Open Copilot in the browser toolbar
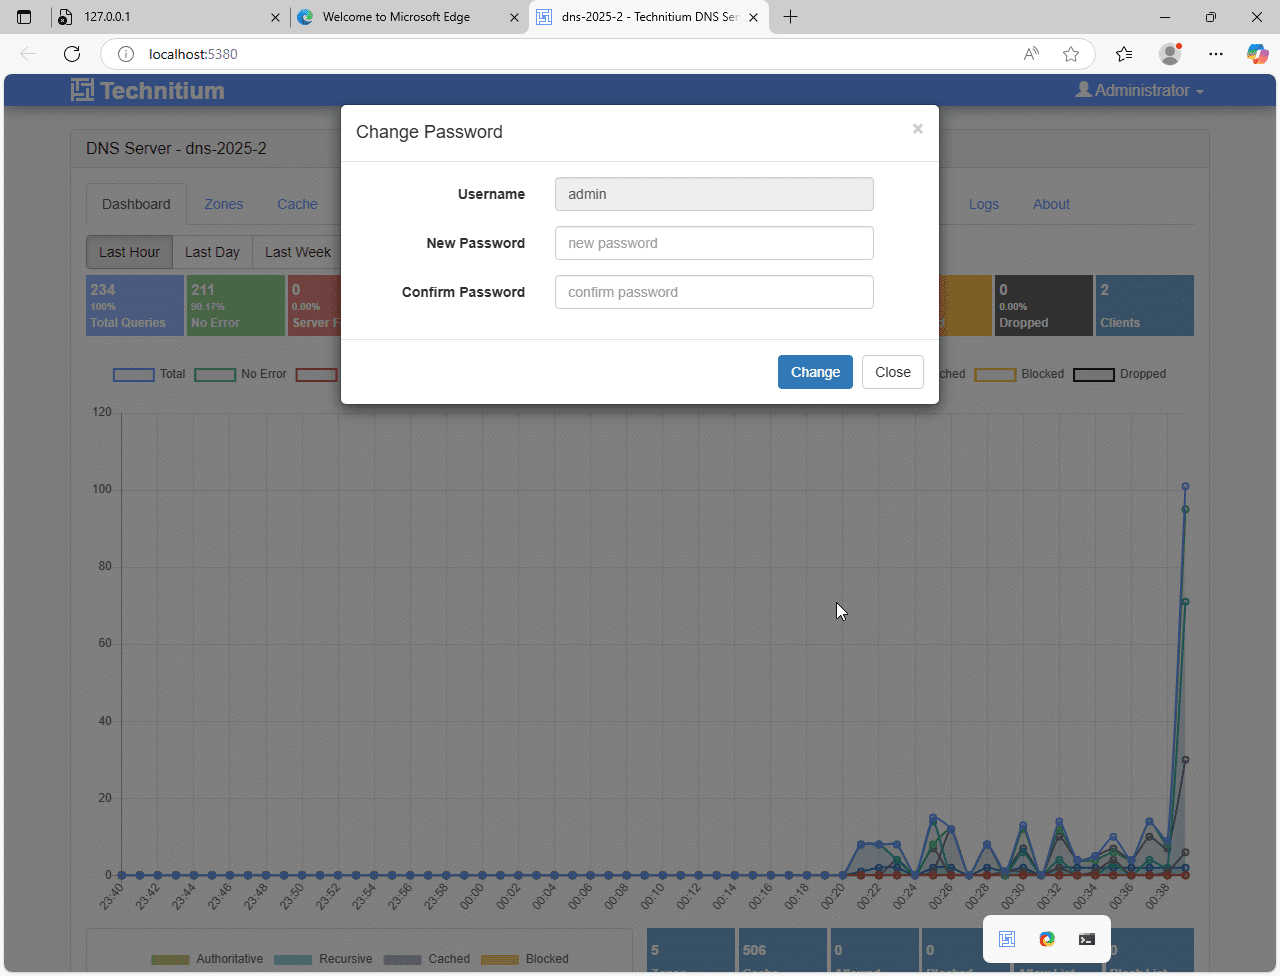The width and height of the screenshot is (1280, 976). pos(1257,54)
